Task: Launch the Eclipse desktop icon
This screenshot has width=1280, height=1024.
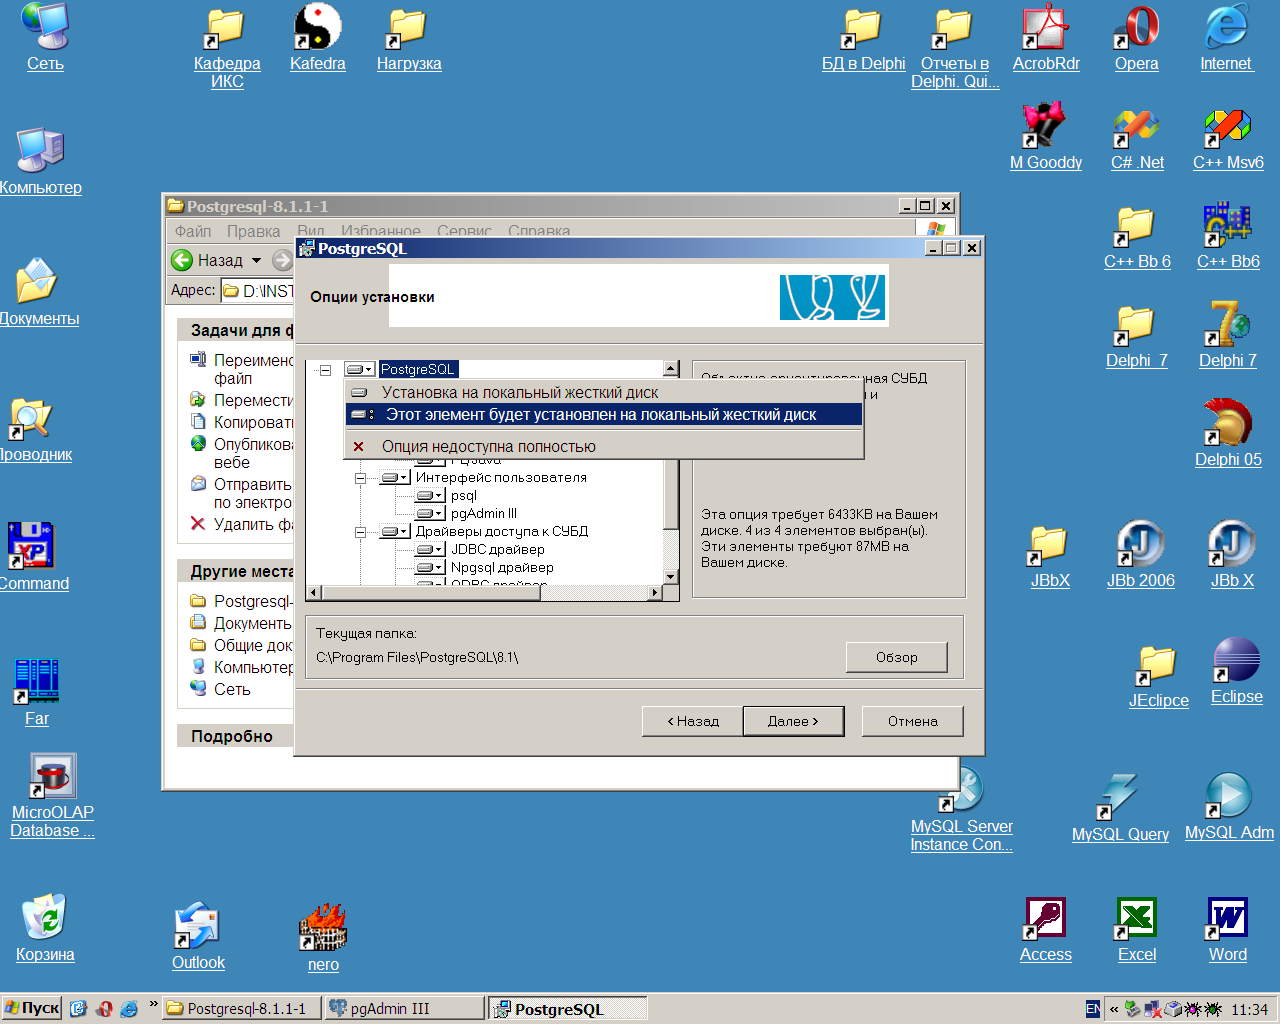Action: click(x=1237, y=672)
